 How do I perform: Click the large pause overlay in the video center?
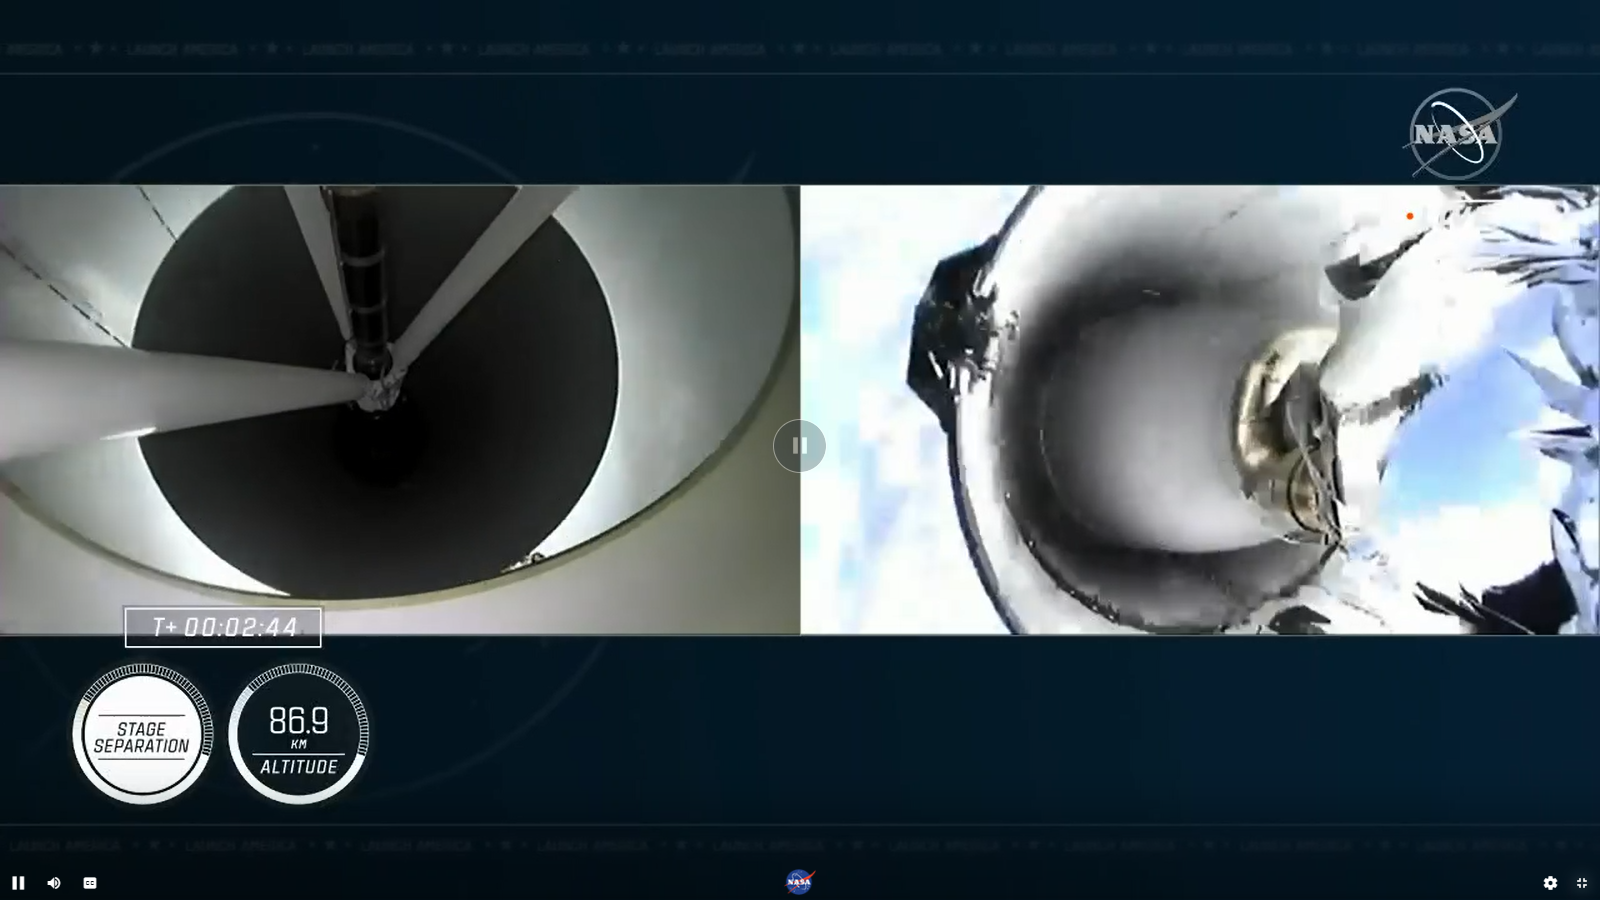coord(799,446)
